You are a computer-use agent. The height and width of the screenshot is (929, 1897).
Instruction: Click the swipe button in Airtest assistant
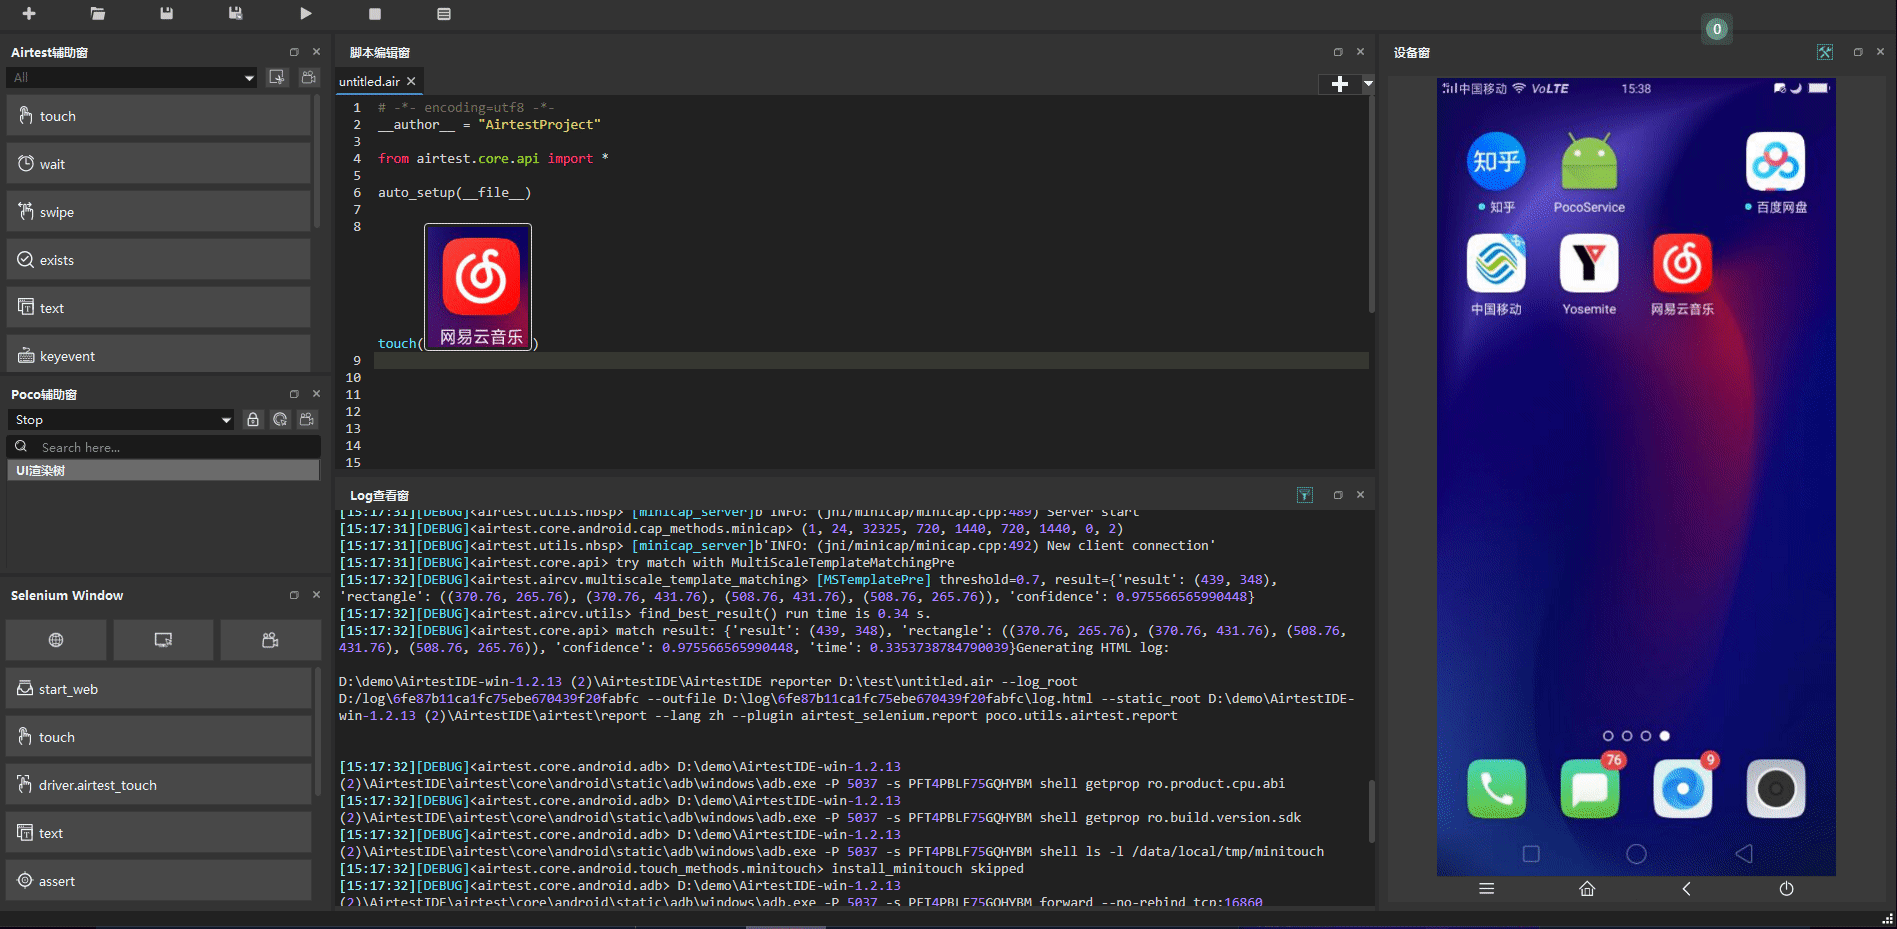pyautogui.click(x=158, y=212)
